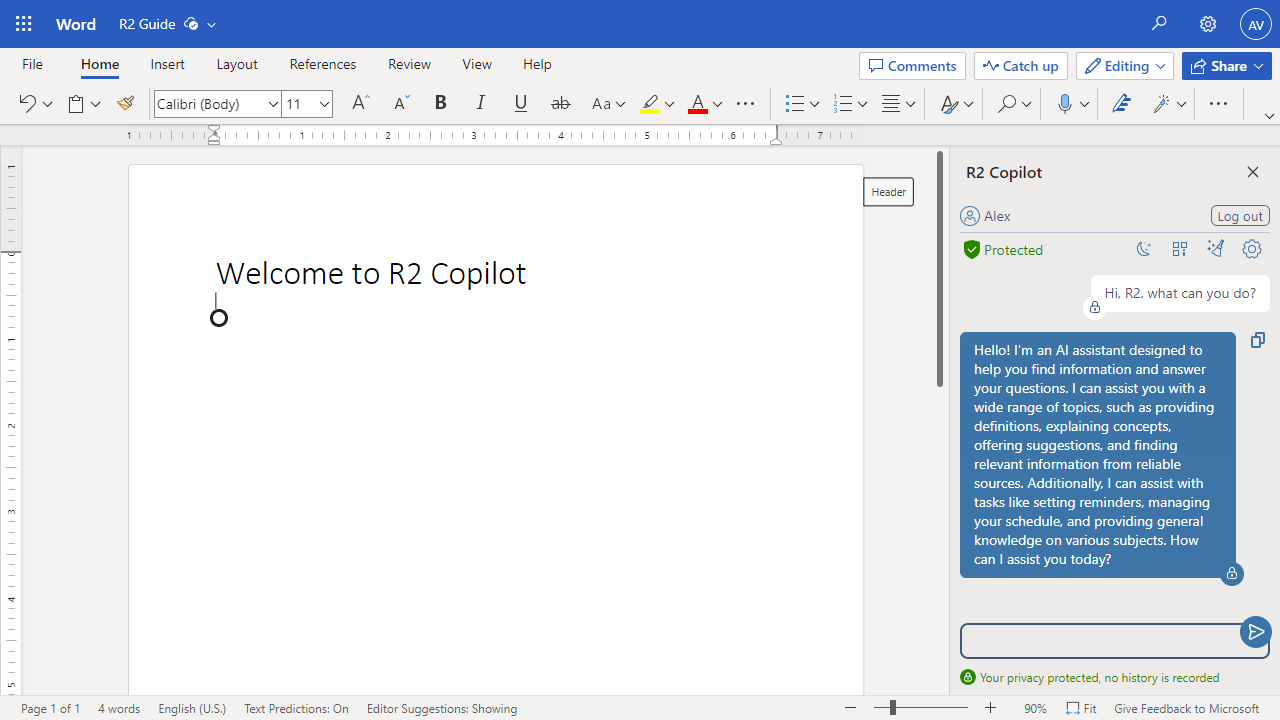Send the Copilot message
This screenshot has width=1280, height=720.
(x=1255, y=632)
